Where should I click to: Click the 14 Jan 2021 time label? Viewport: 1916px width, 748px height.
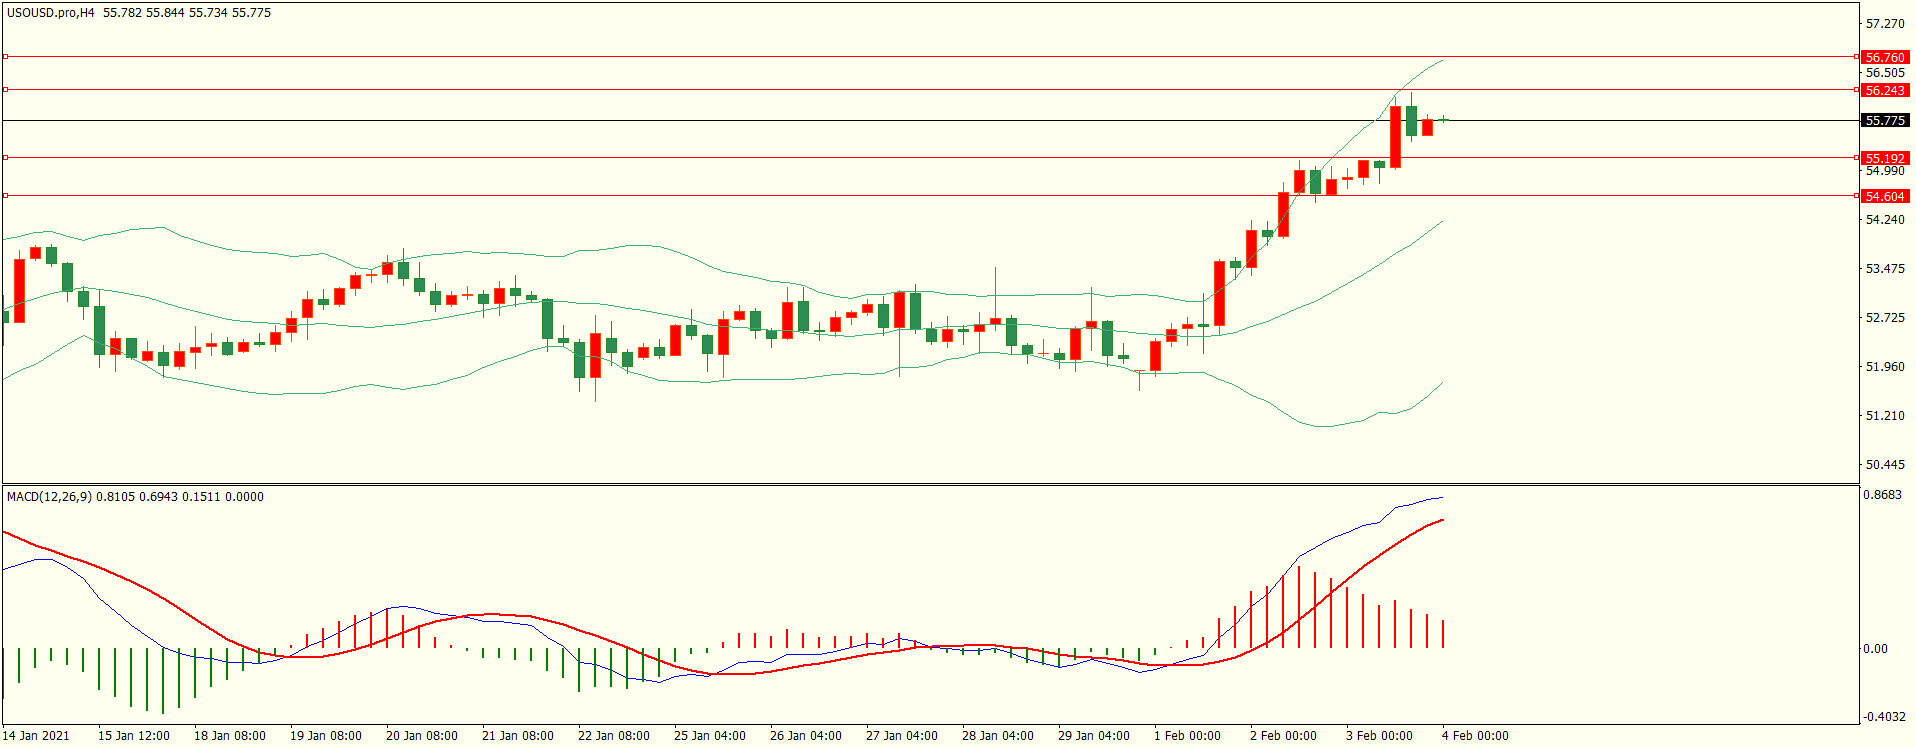[x=36, y=735]
